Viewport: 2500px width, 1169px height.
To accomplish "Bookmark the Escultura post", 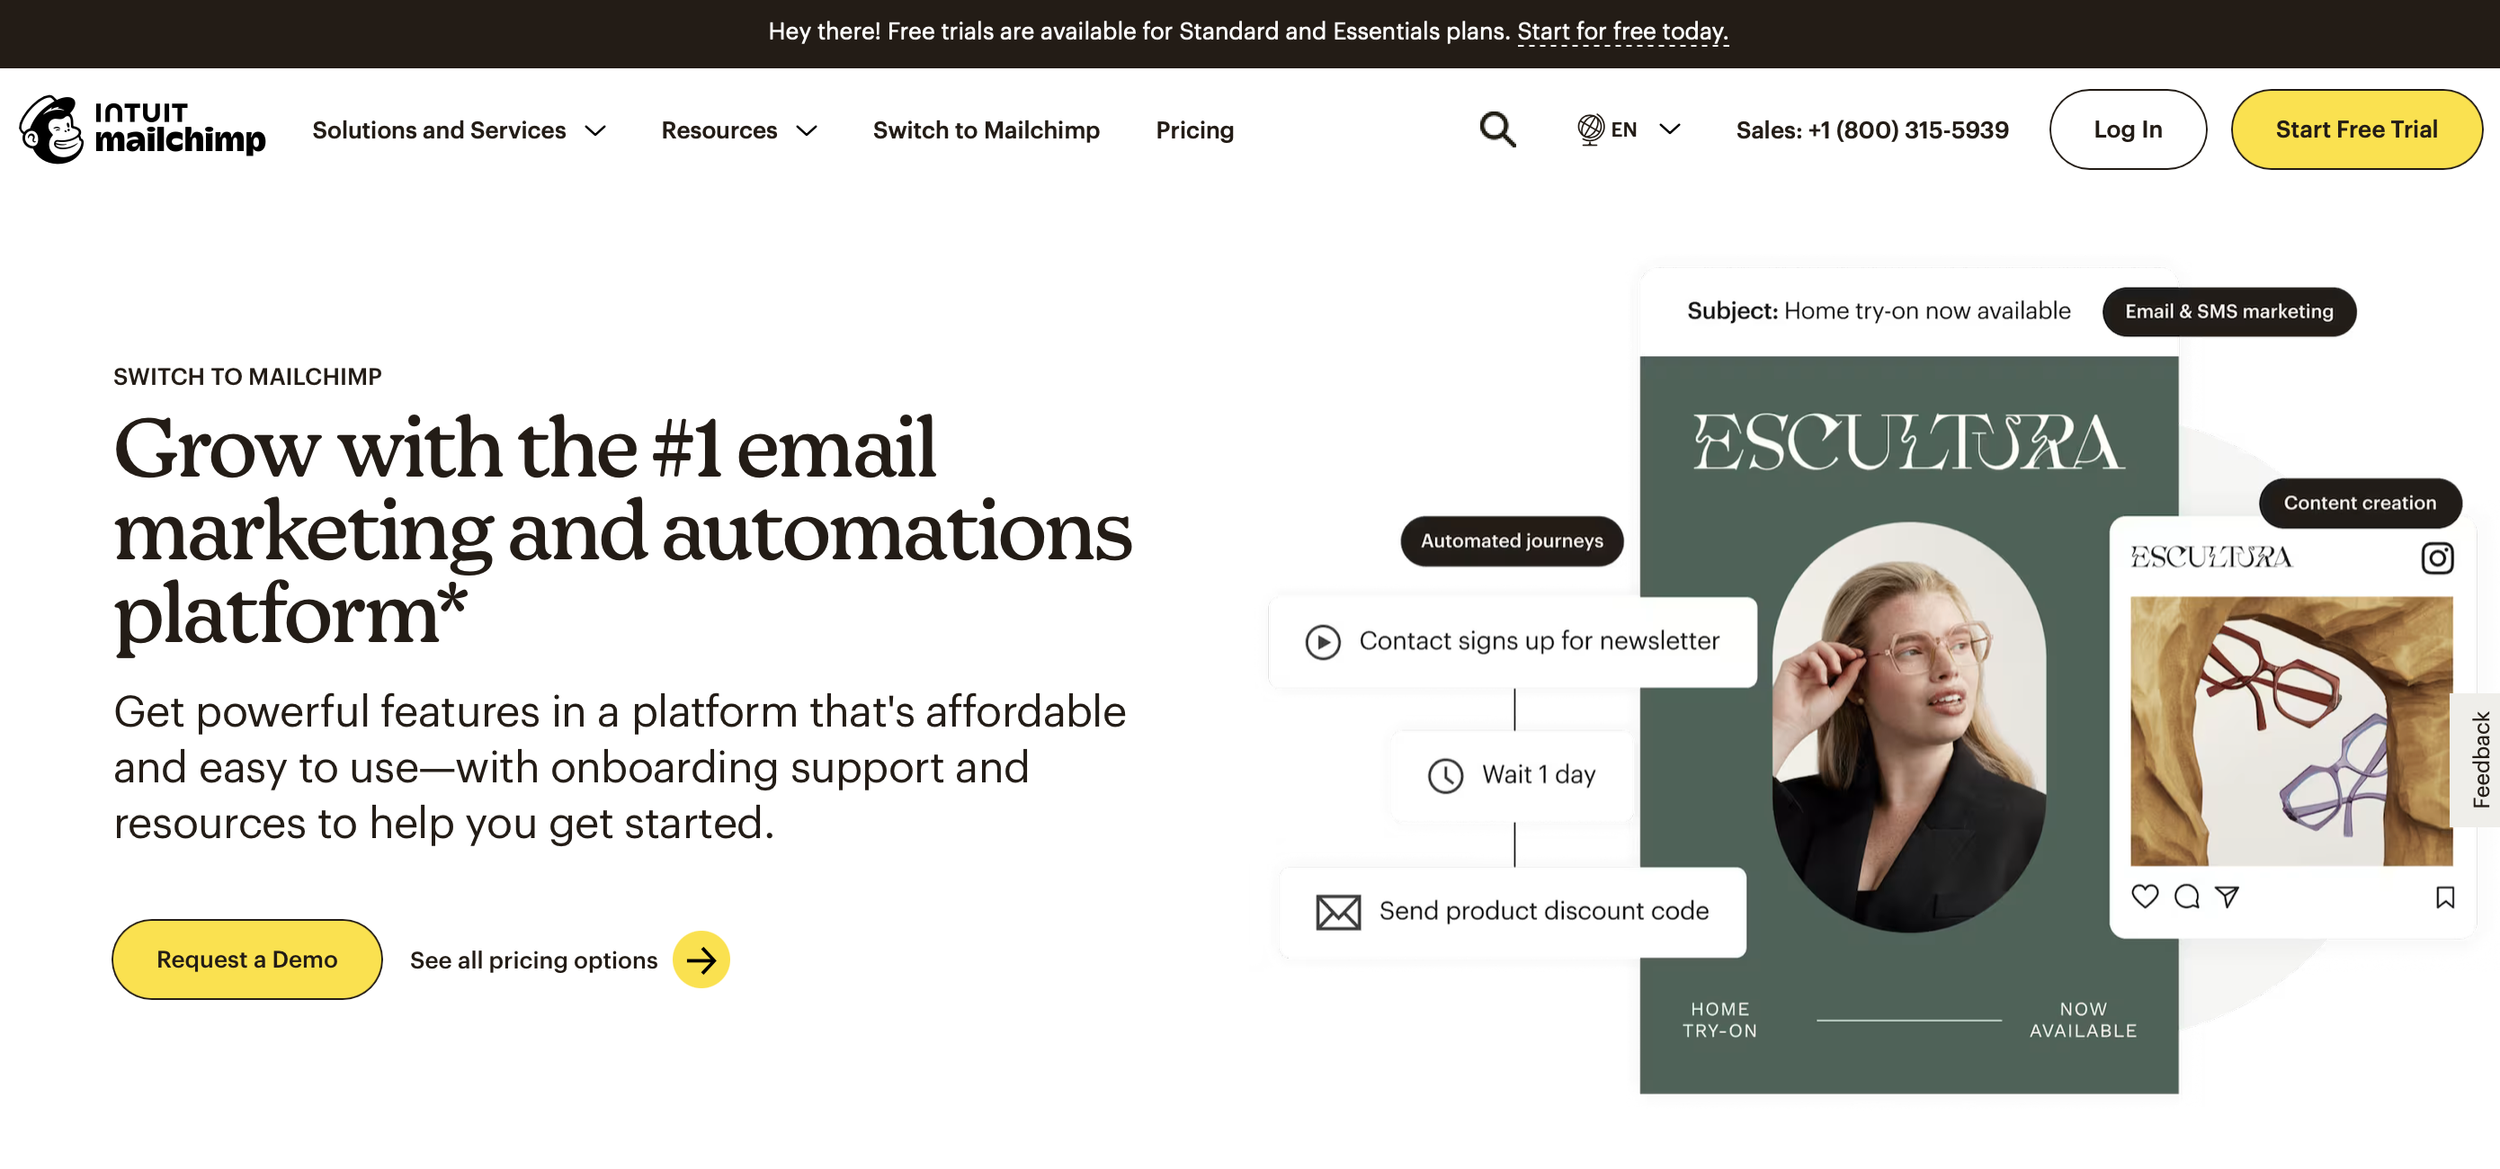I will point(2445,897).
